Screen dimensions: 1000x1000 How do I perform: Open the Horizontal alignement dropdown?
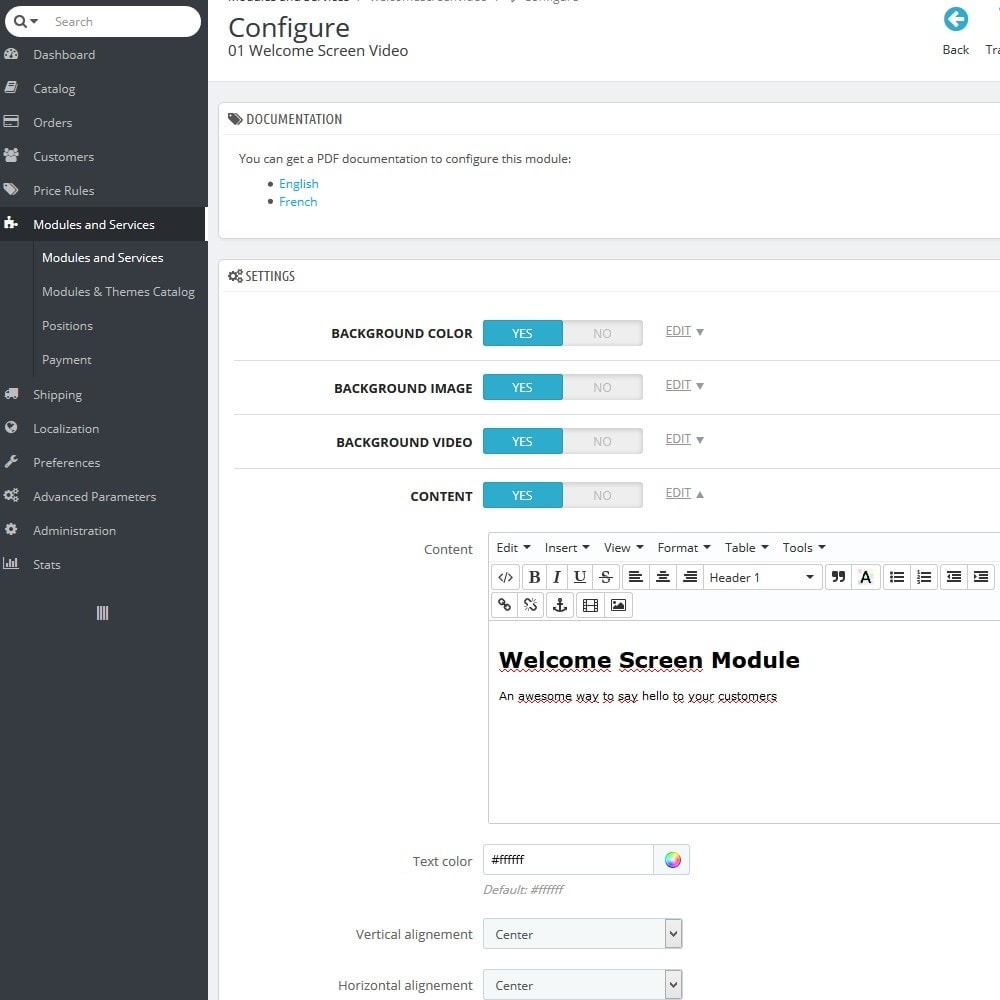[x=582, y=985]
